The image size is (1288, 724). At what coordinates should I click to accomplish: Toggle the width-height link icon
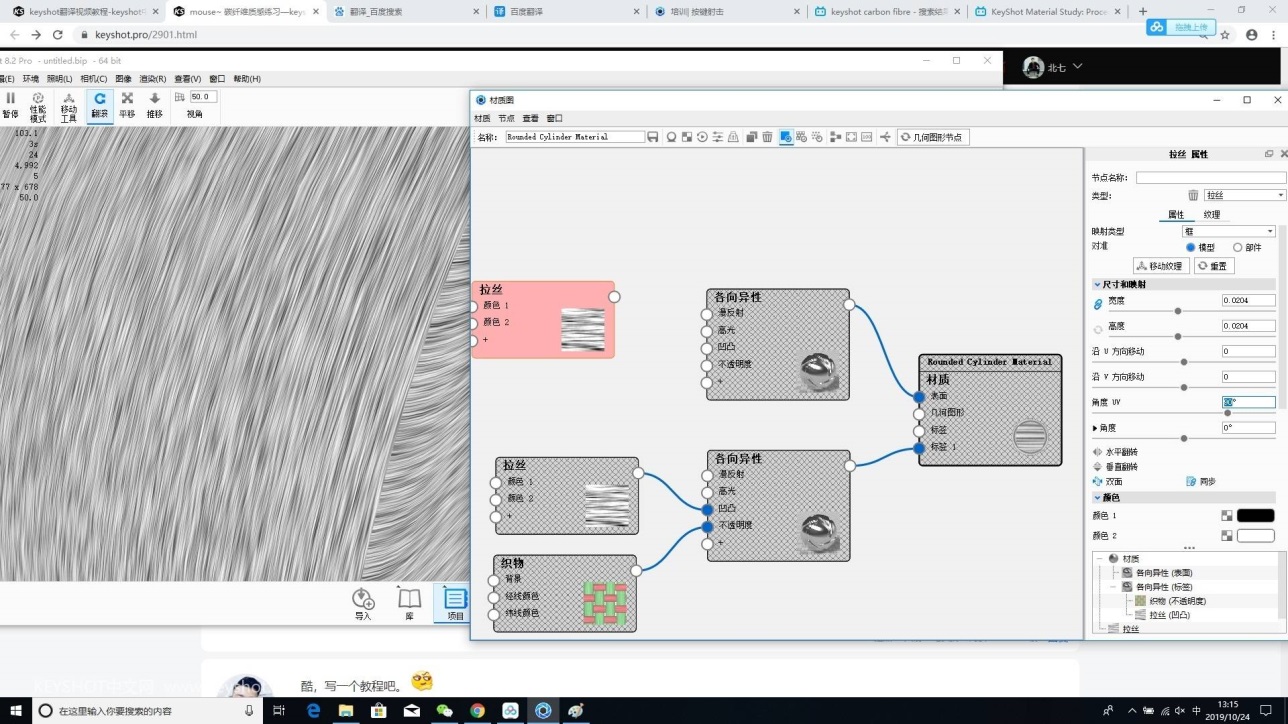click(1098, 304)
